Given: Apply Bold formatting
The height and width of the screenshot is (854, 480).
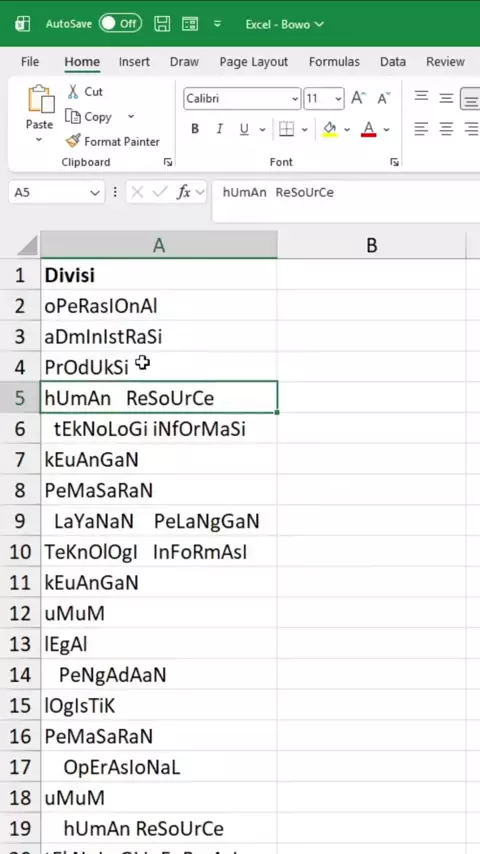Looking at the screenshot, I should [x=195, y=130].
